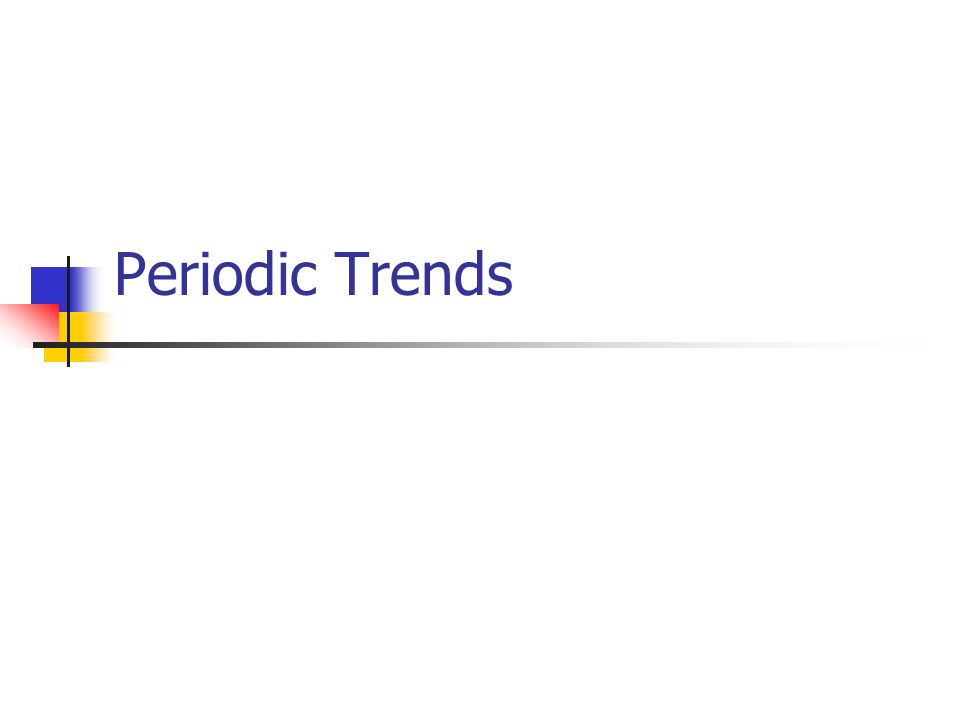Click the final letter "s" in Trends
This screenshot has width=960, height=720.
502,279
